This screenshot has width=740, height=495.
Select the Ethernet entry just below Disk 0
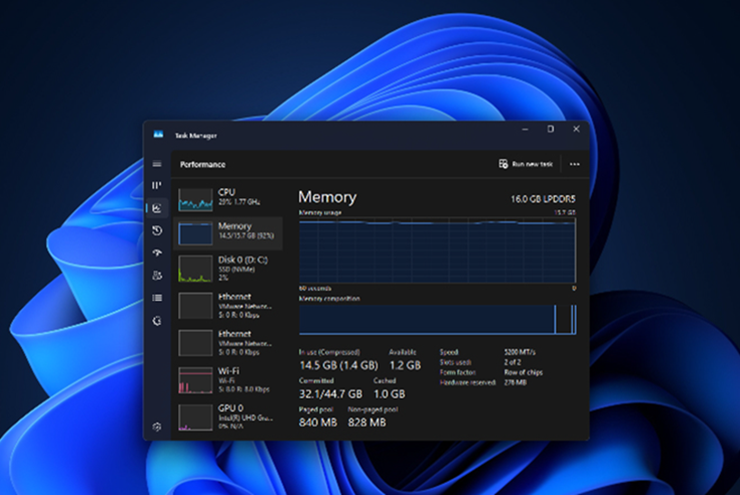228,305
